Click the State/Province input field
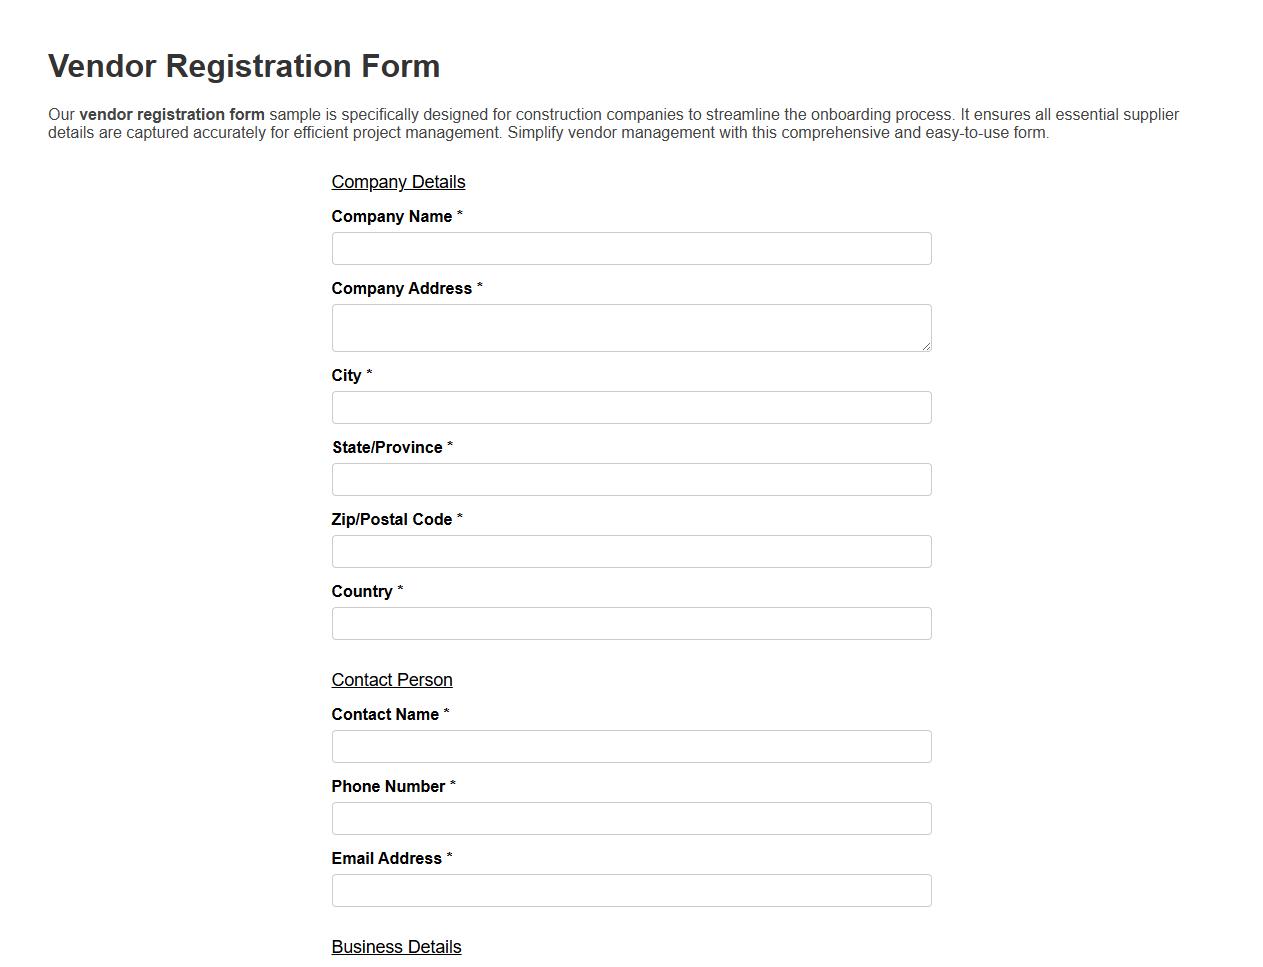This screenshot has height=967, width=1263. (631, 479)
